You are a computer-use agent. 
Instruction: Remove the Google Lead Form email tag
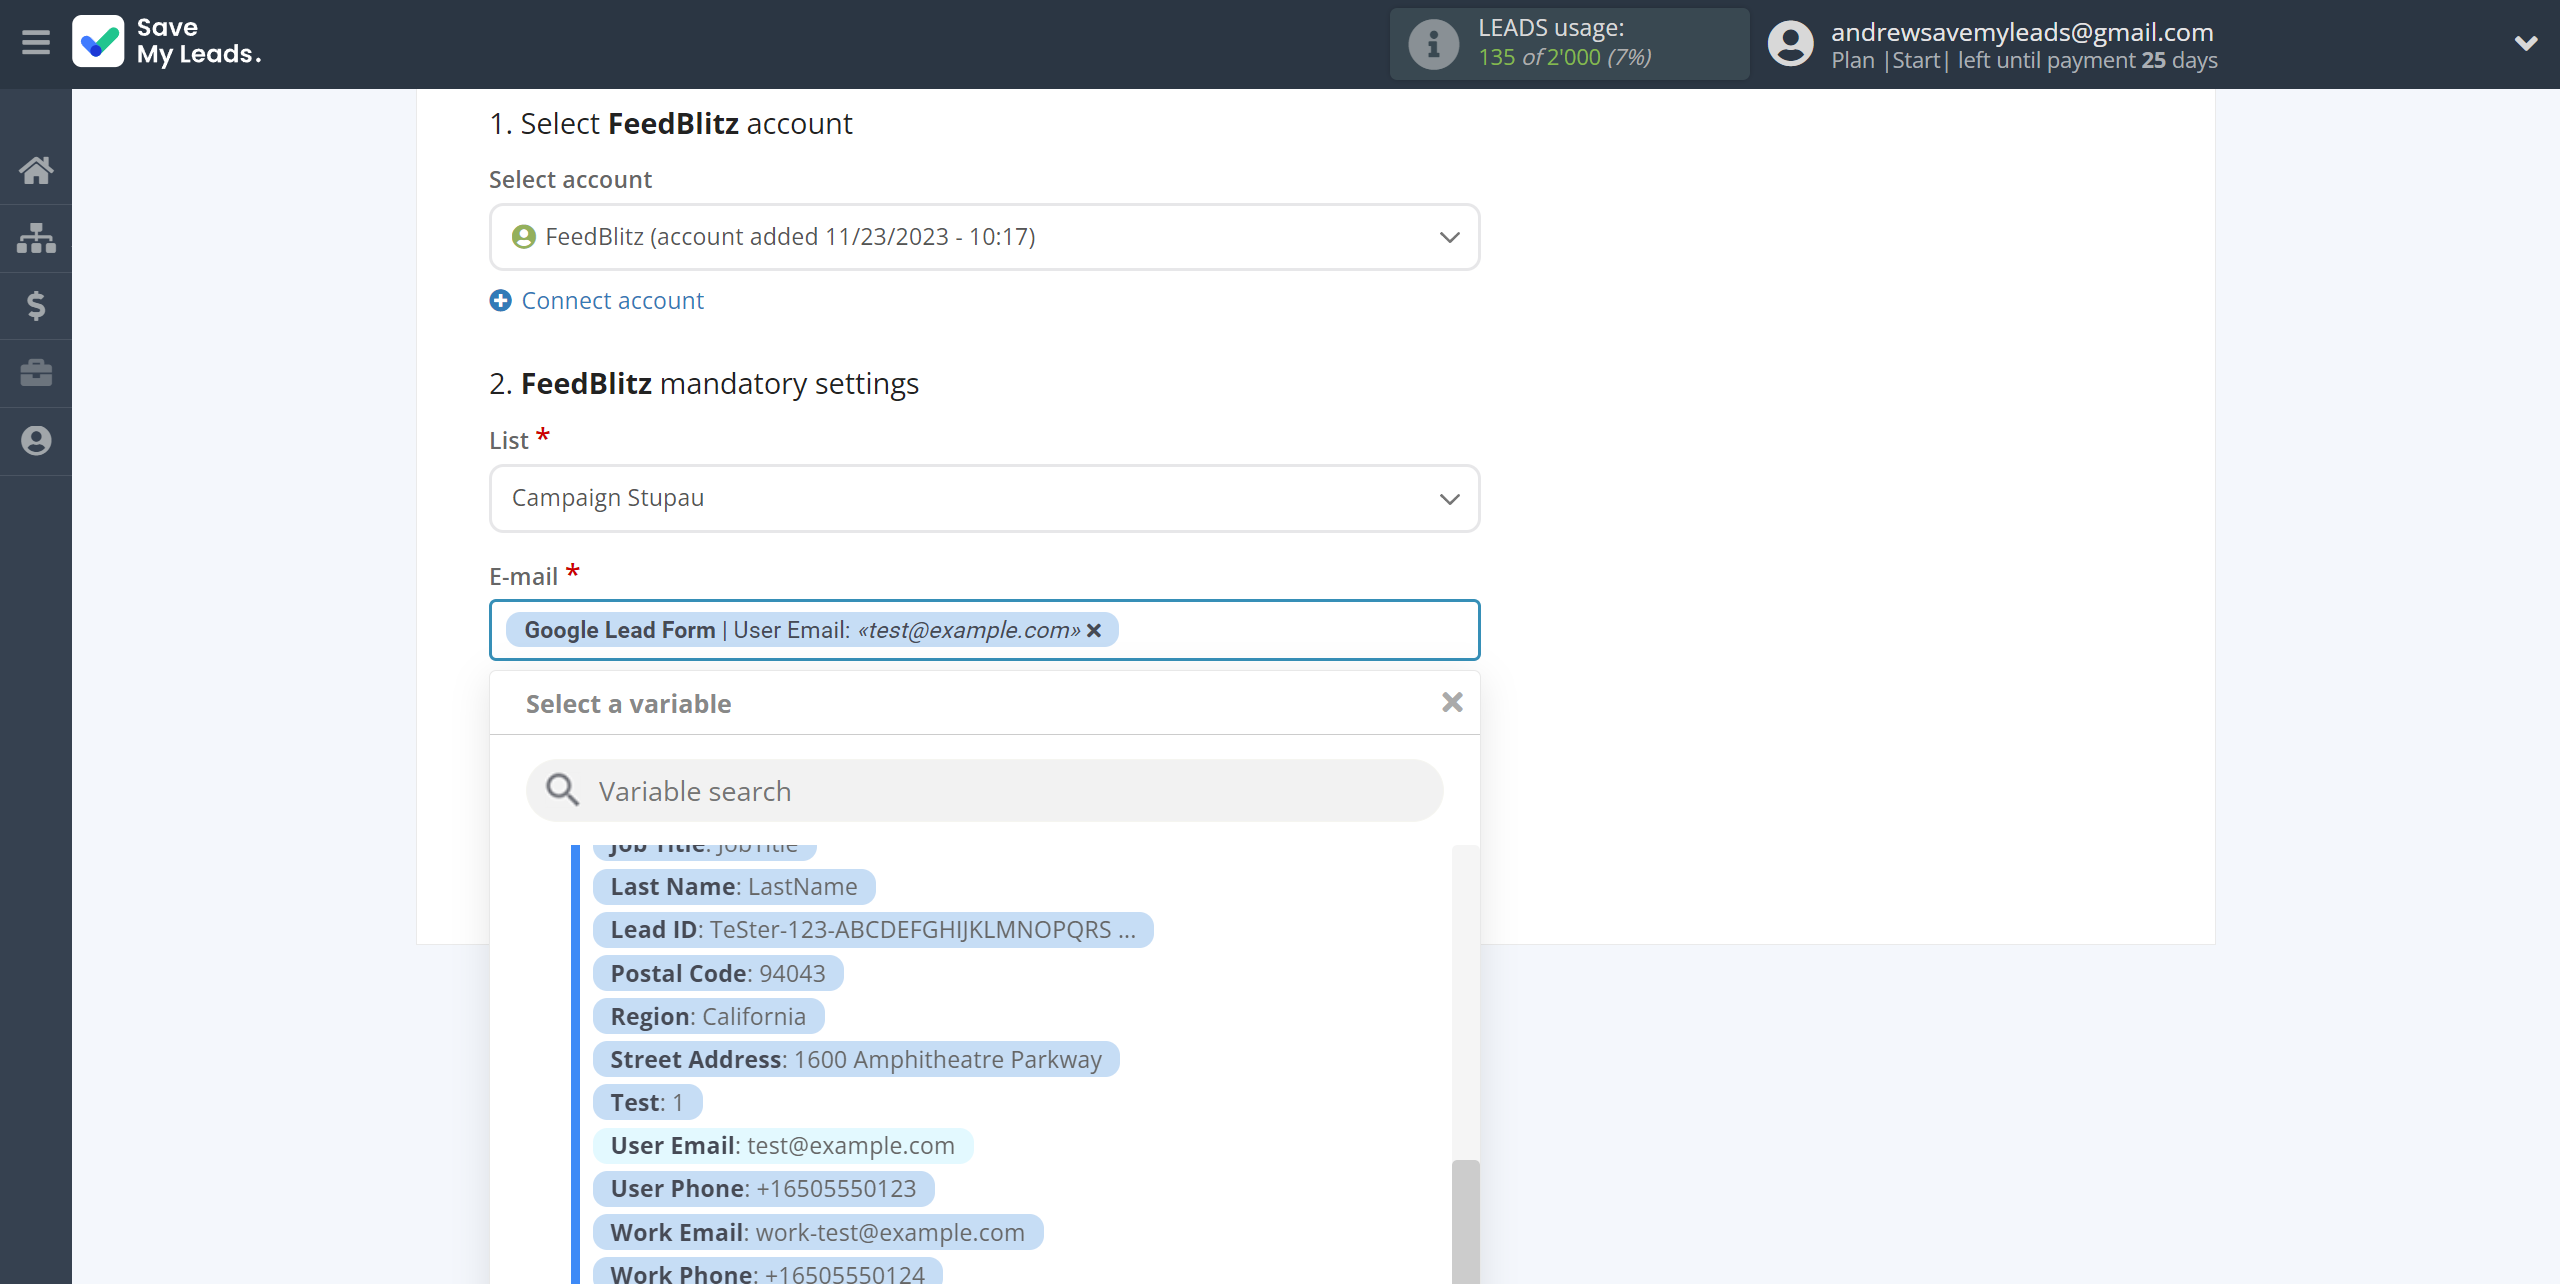1094,630
